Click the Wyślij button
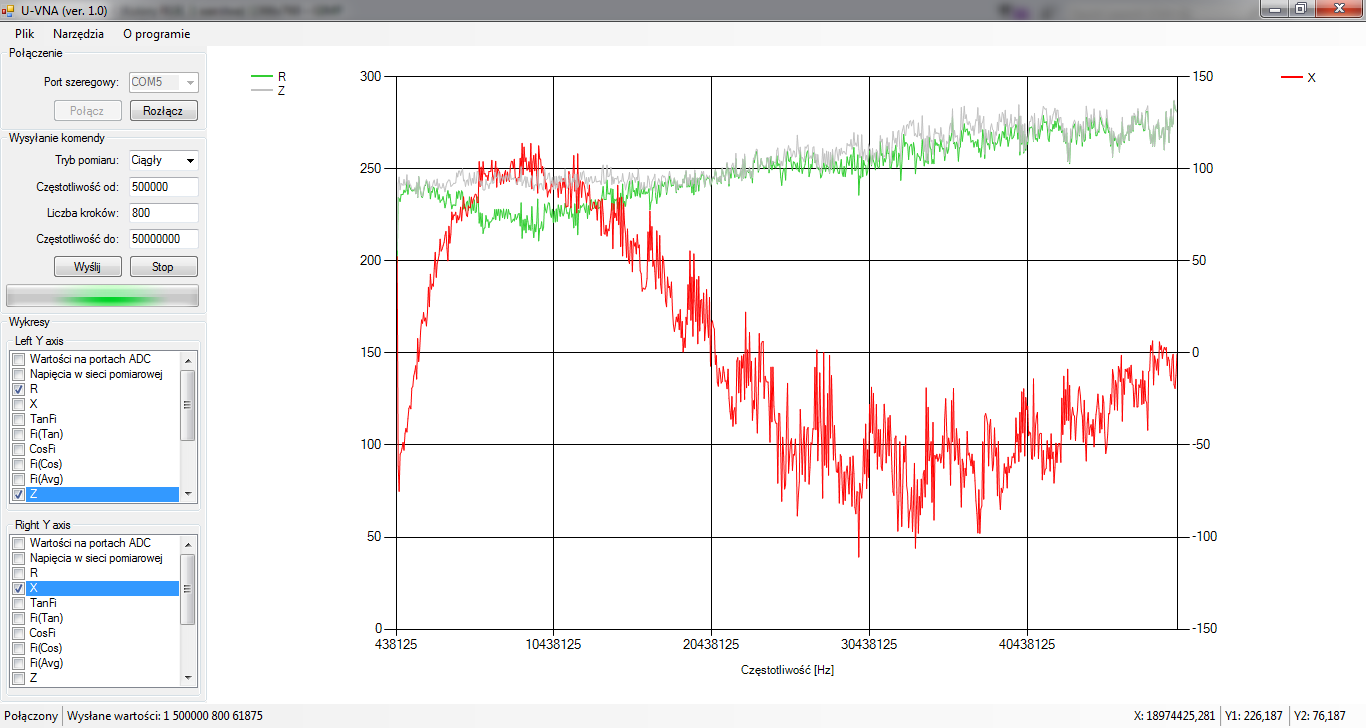Viewport: 1366px width, 728px height. [x=88, y=267]
